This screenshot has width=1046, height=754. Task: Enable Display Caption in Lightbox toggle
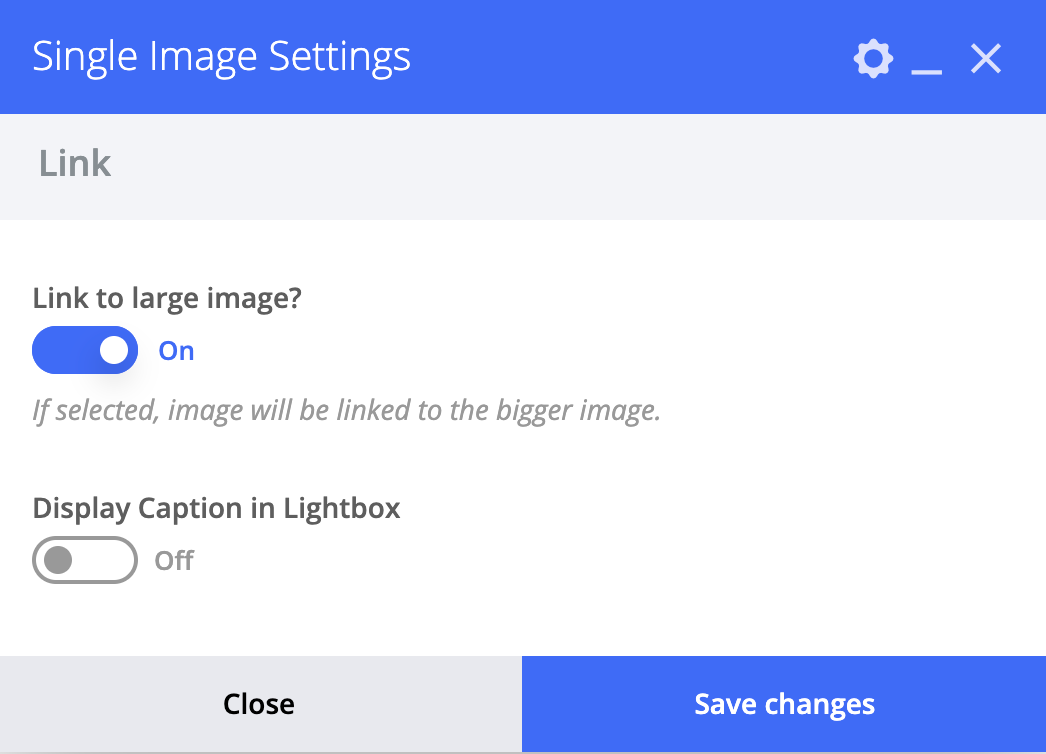click(85, 560)
